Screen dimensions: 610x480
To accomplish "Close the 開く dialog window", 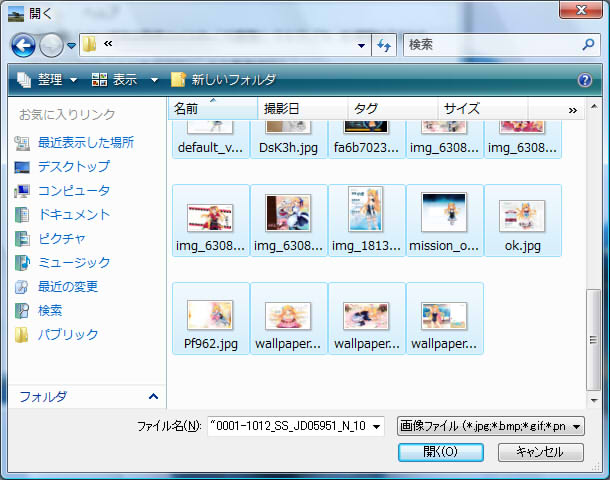I will coord(581,10).
